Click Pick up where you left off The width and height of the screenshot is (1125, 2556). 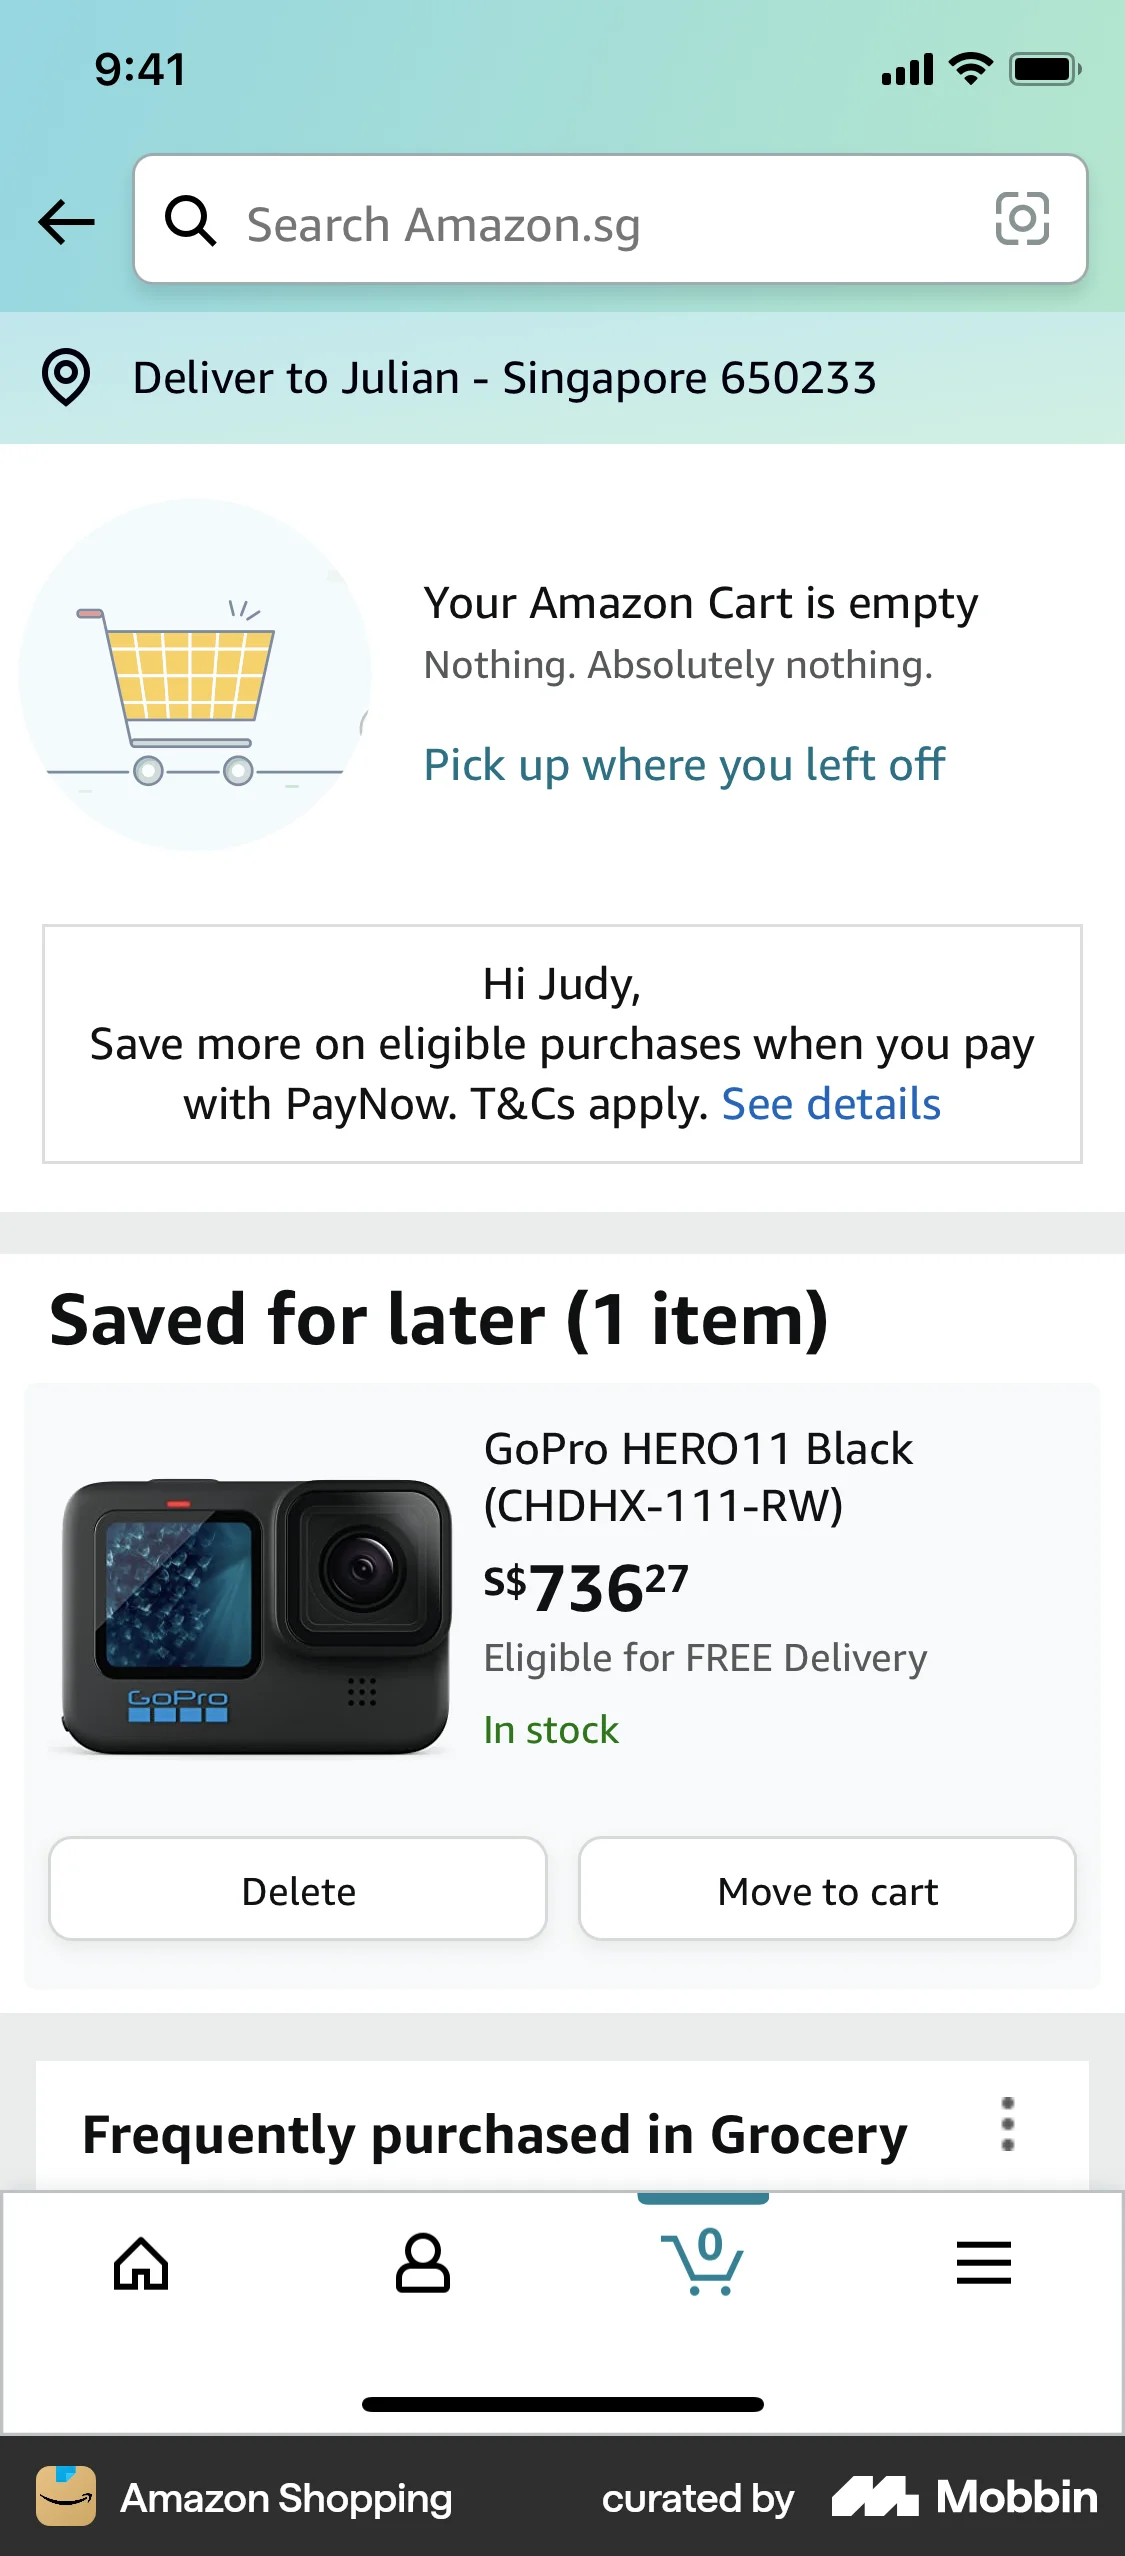coord(683,765)
